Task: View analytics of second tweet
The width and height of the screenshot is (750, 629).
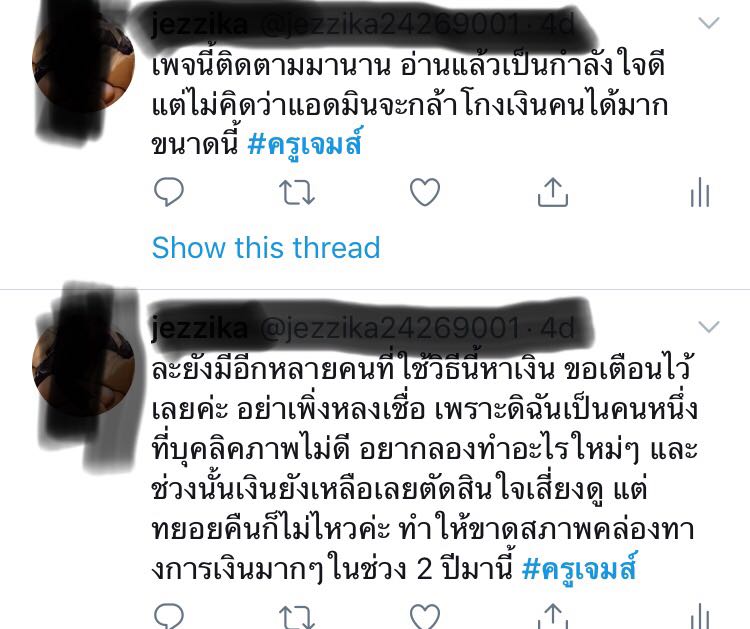Action: 700,616
